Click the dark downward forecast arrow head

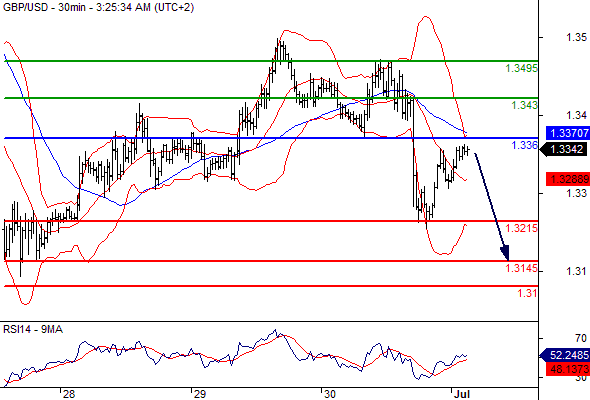[x=505, y=252]
